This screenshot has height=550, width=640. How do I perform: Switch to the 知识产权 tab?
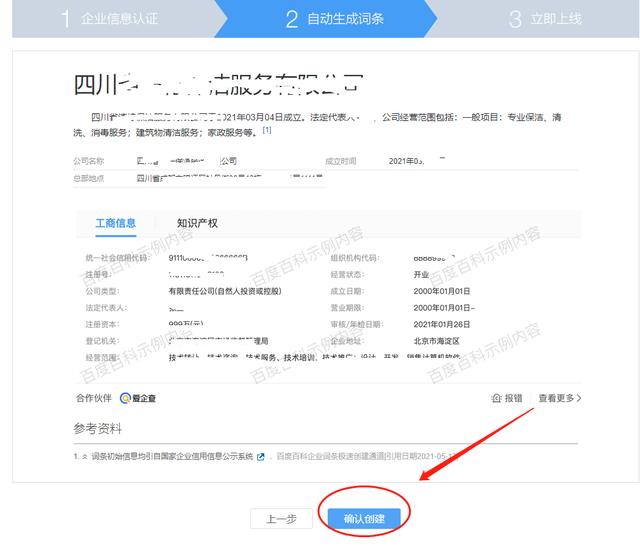pos(197,223)
